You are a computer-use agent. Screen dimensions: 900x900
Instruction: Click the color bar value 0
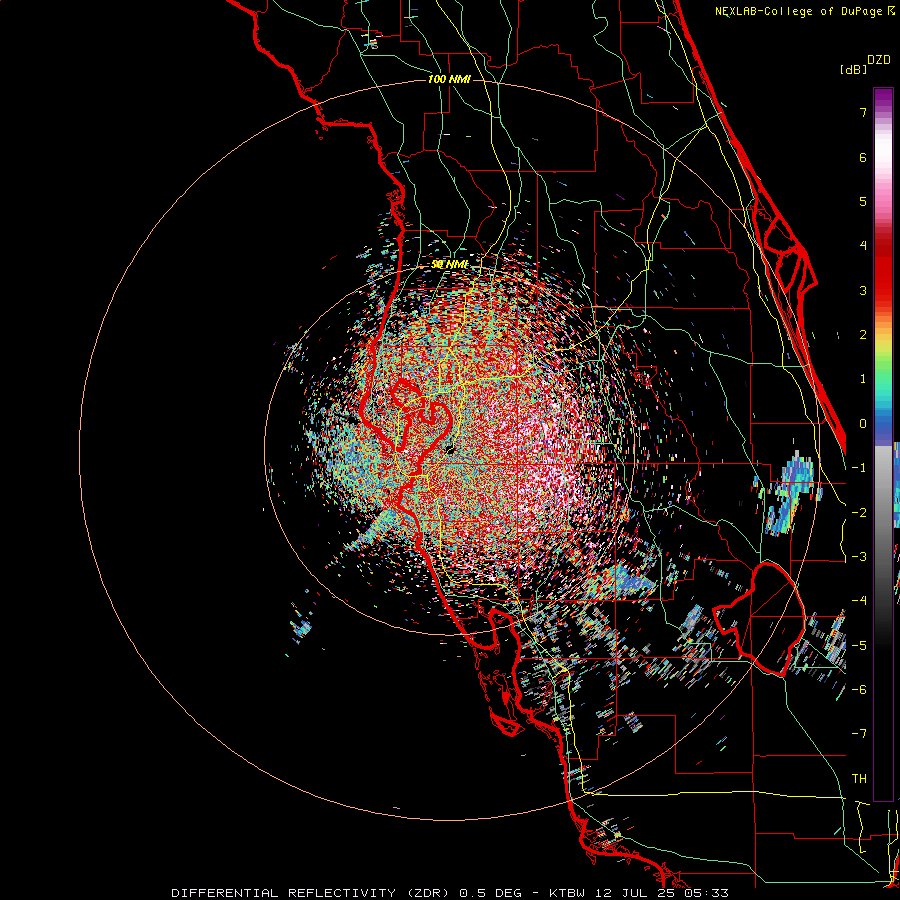[863, 424]
